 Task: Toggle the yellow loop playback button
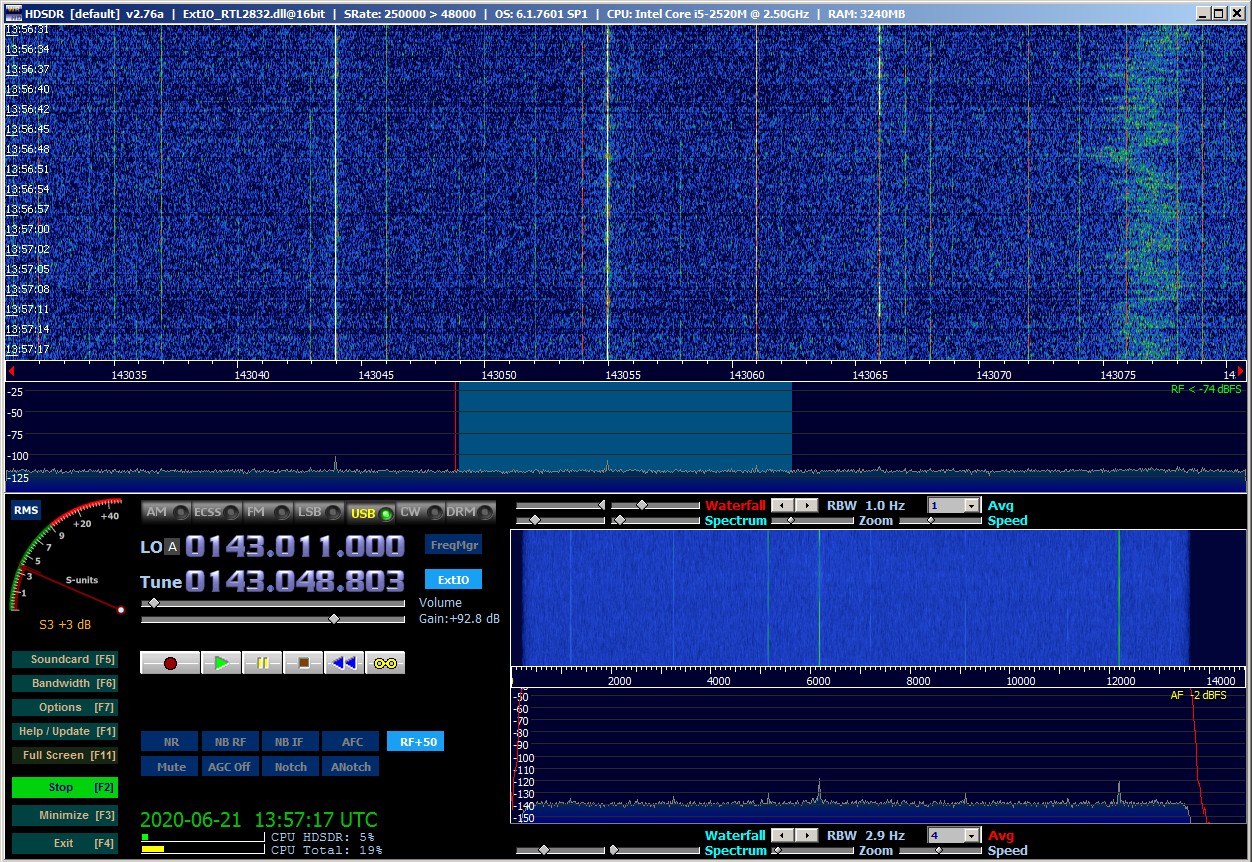click(385, 662)
